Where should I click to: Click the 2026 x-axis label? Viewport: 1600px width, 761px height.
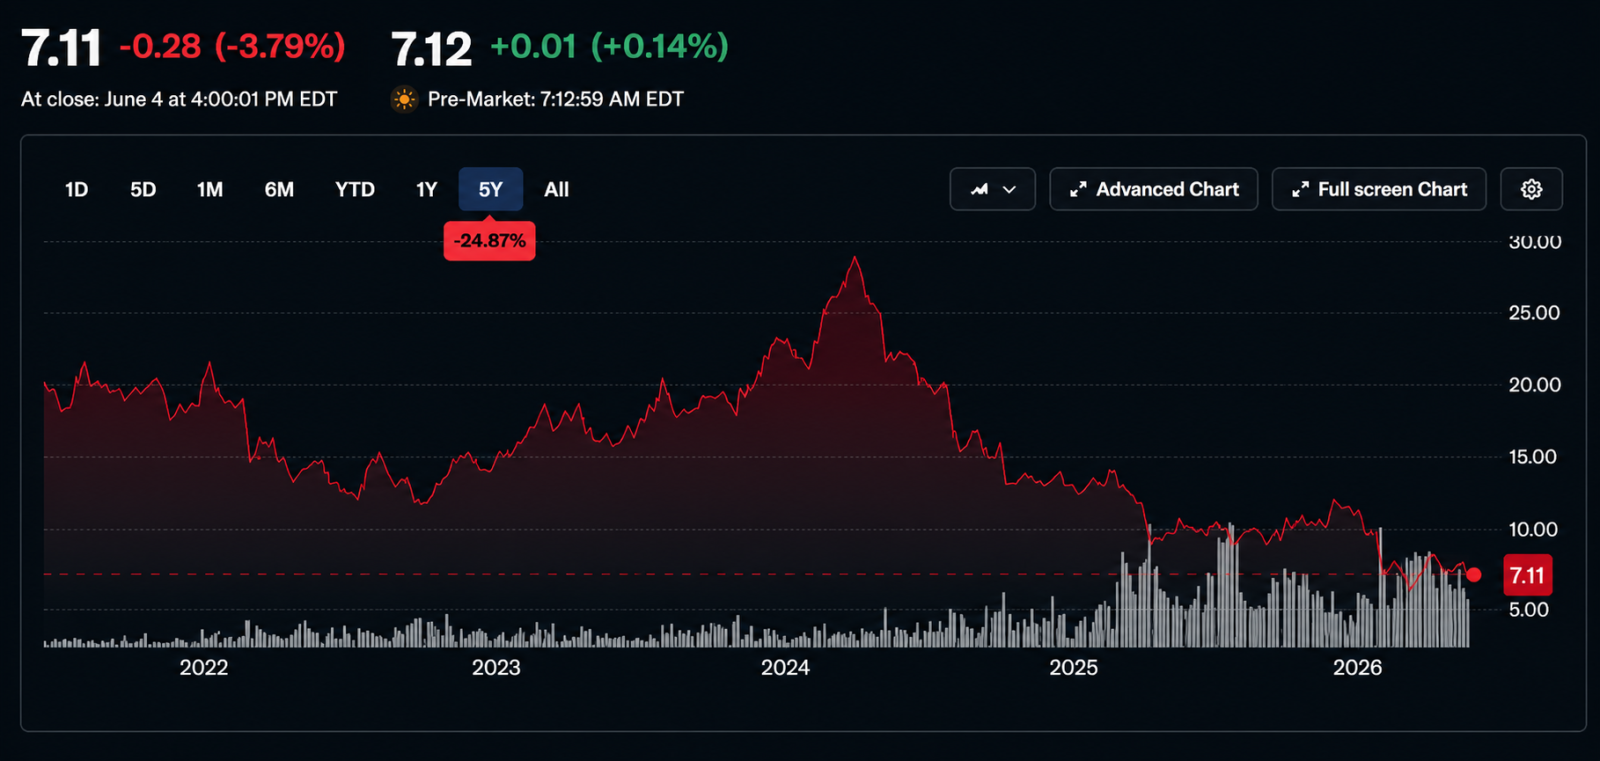pyautogui.click(x=1357, y=667)
